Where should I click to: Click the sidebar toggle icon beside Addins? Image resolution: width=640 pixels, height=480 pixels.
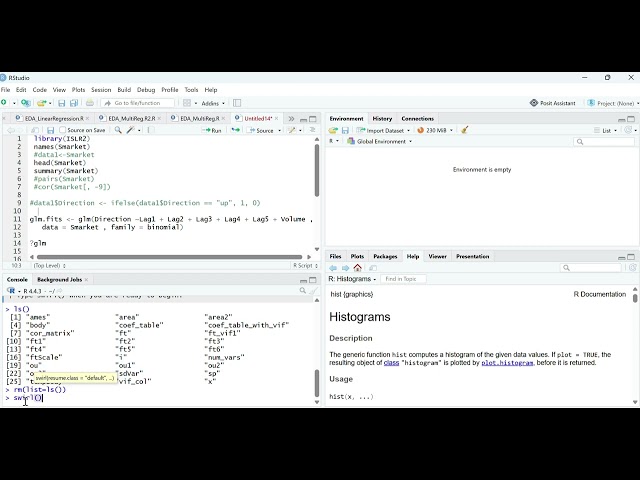[237, 103]
